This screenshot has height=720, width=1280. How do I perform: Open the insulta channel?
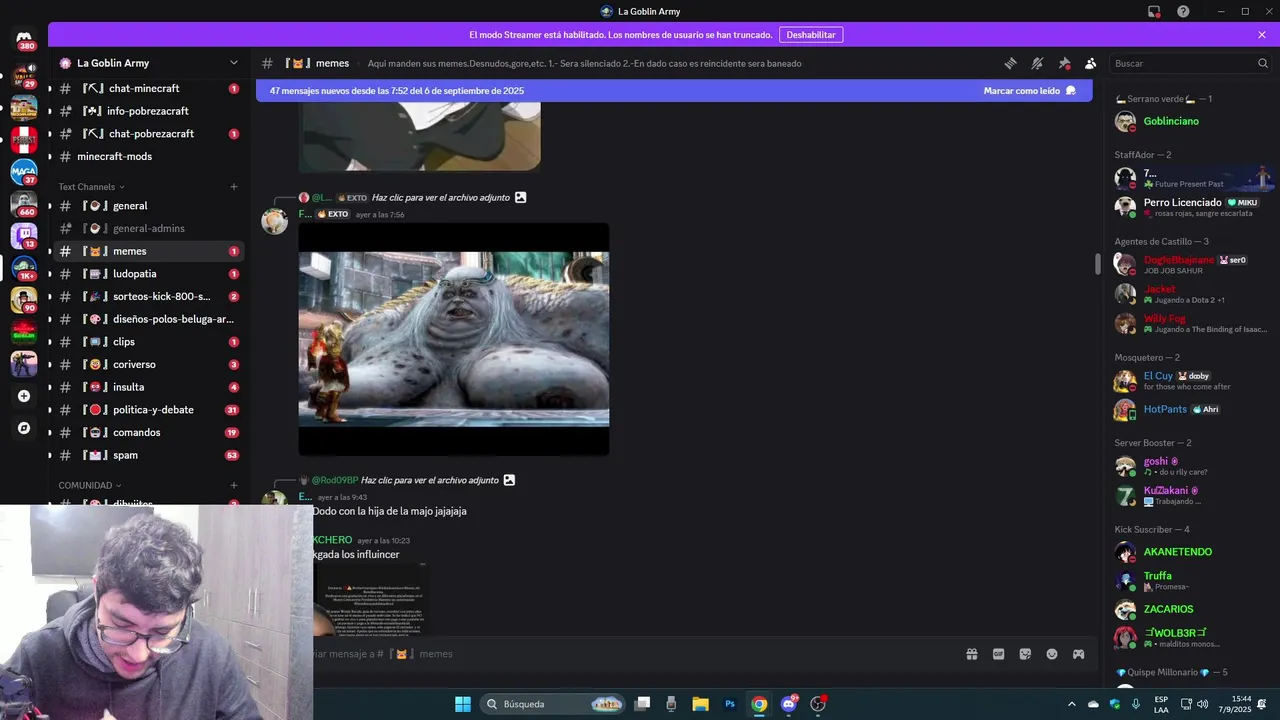pyautogui.click(x=148, y=387)
